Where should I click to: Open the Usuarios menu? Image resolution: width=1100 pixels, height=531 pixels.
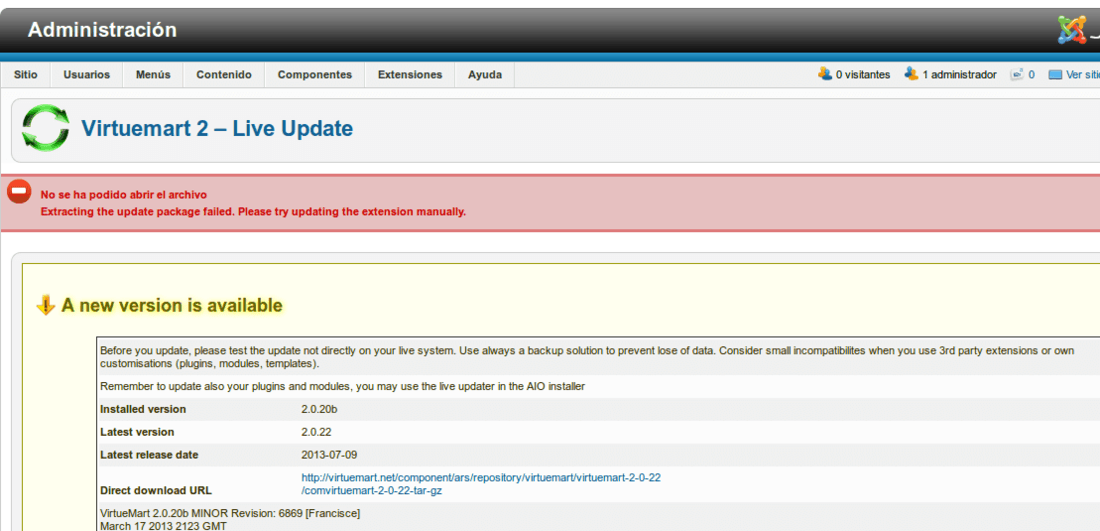(86, 74)
